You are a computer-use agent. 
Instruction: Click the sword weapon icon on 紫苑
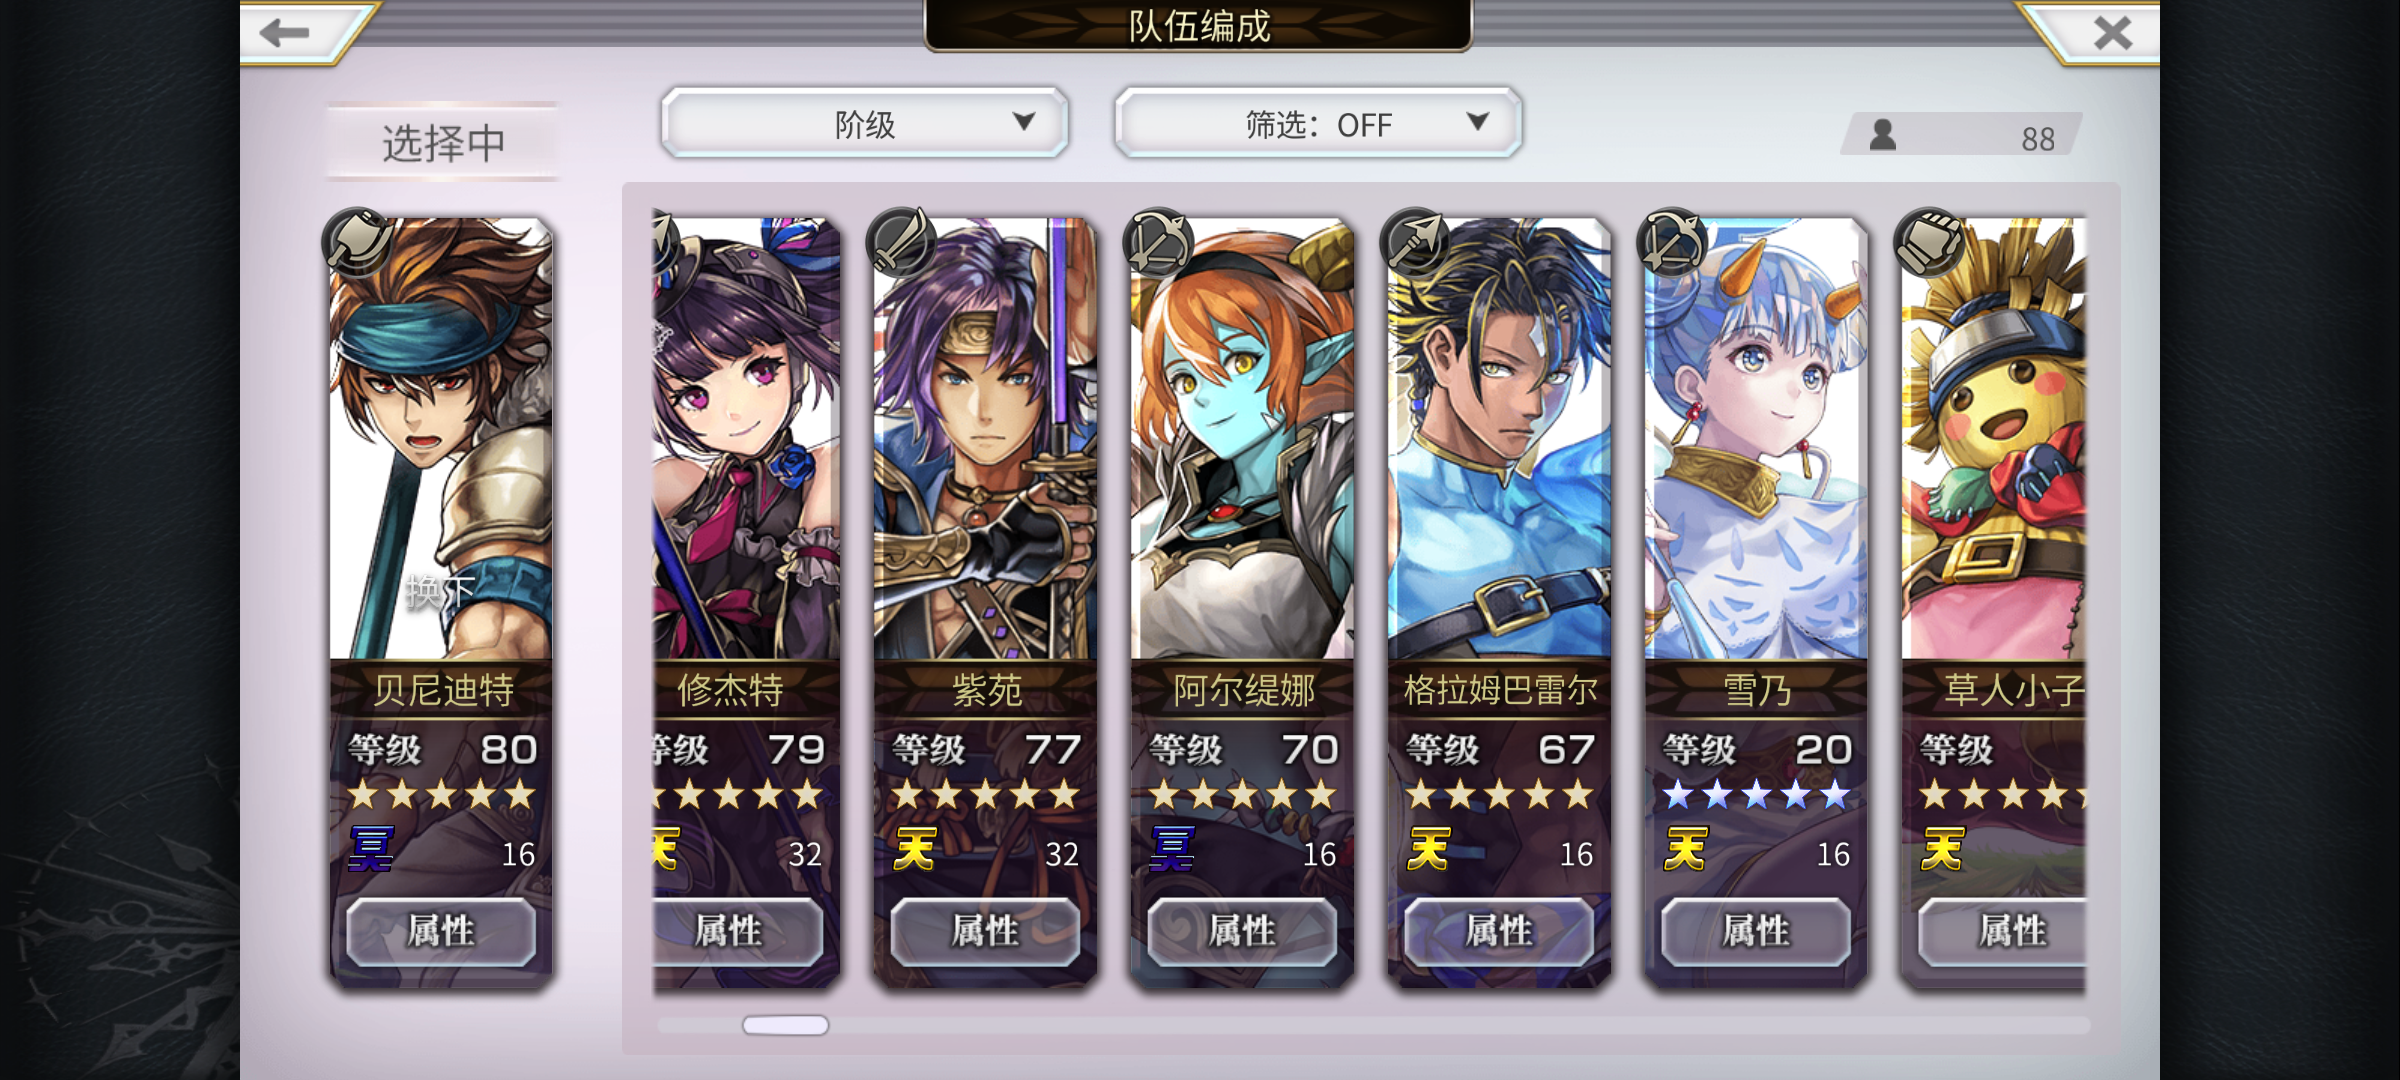[x=901, y=242]
